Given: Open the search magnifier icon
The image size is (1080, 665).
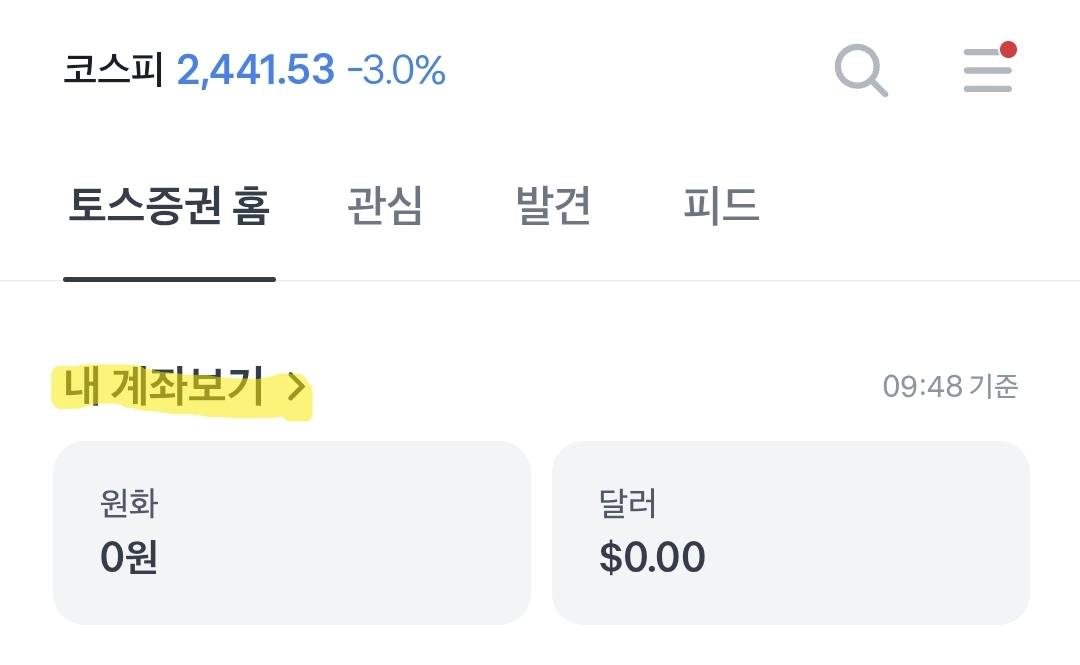Looking at the screenshot, I should click(x=861, y=70).
